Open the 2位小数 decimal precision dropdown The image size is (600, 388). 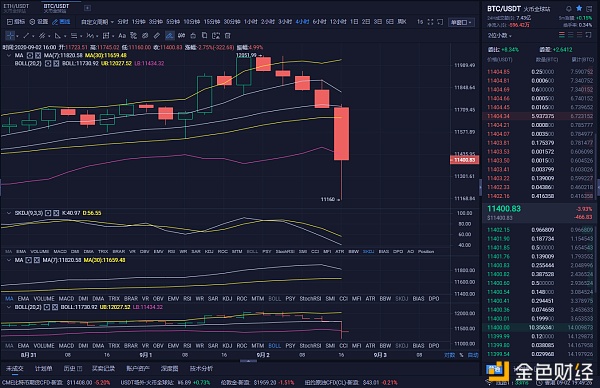pos(500,35)
